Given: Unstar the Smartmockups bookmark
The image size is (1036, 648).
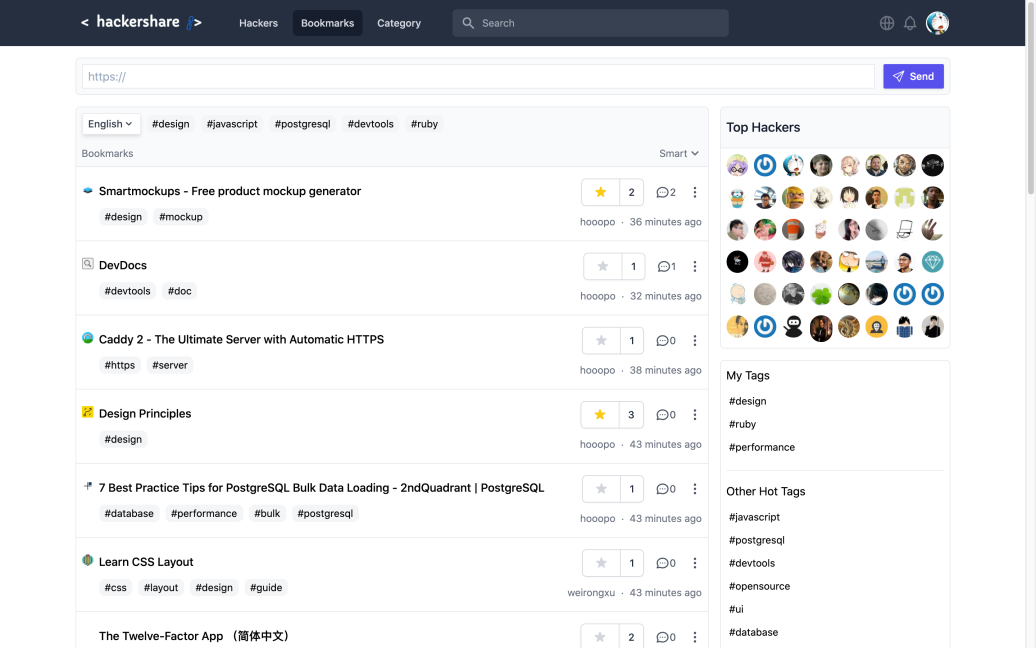Looking at the screenshot, I should (x=600, y=192).
